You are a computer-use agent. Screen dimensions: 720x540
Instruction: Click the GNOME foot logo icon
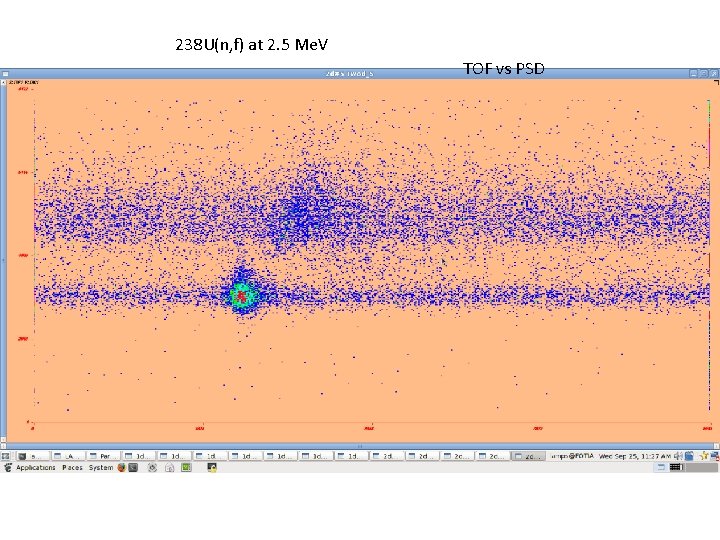[8, 467]
